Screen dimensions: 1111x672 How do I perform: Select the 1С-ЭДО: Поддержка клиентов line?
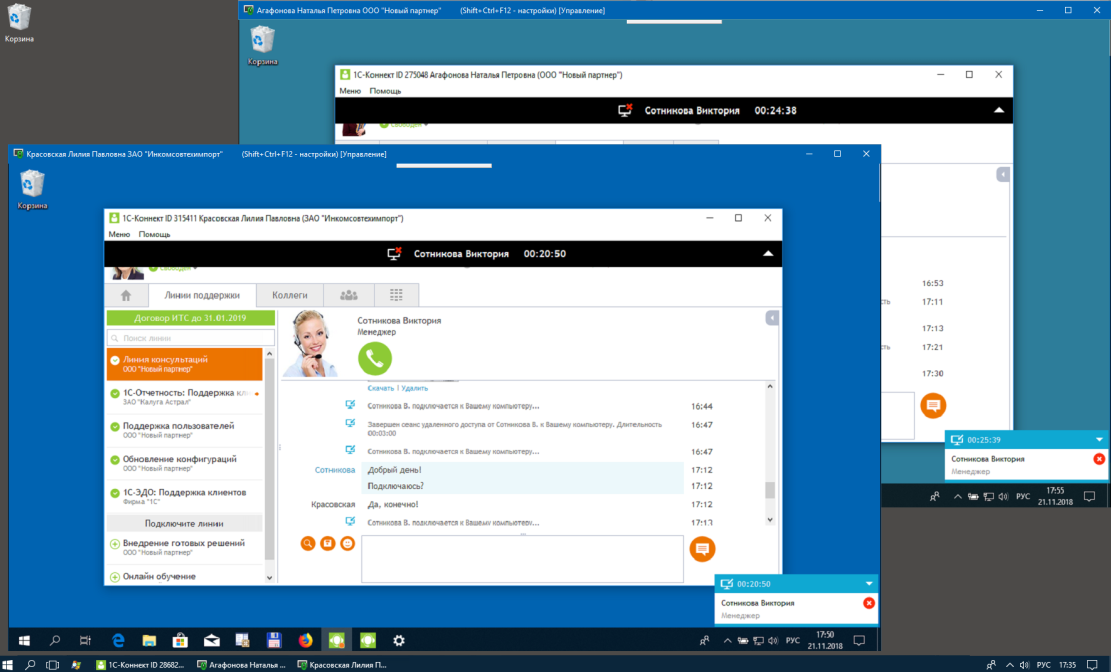[184, 497]
